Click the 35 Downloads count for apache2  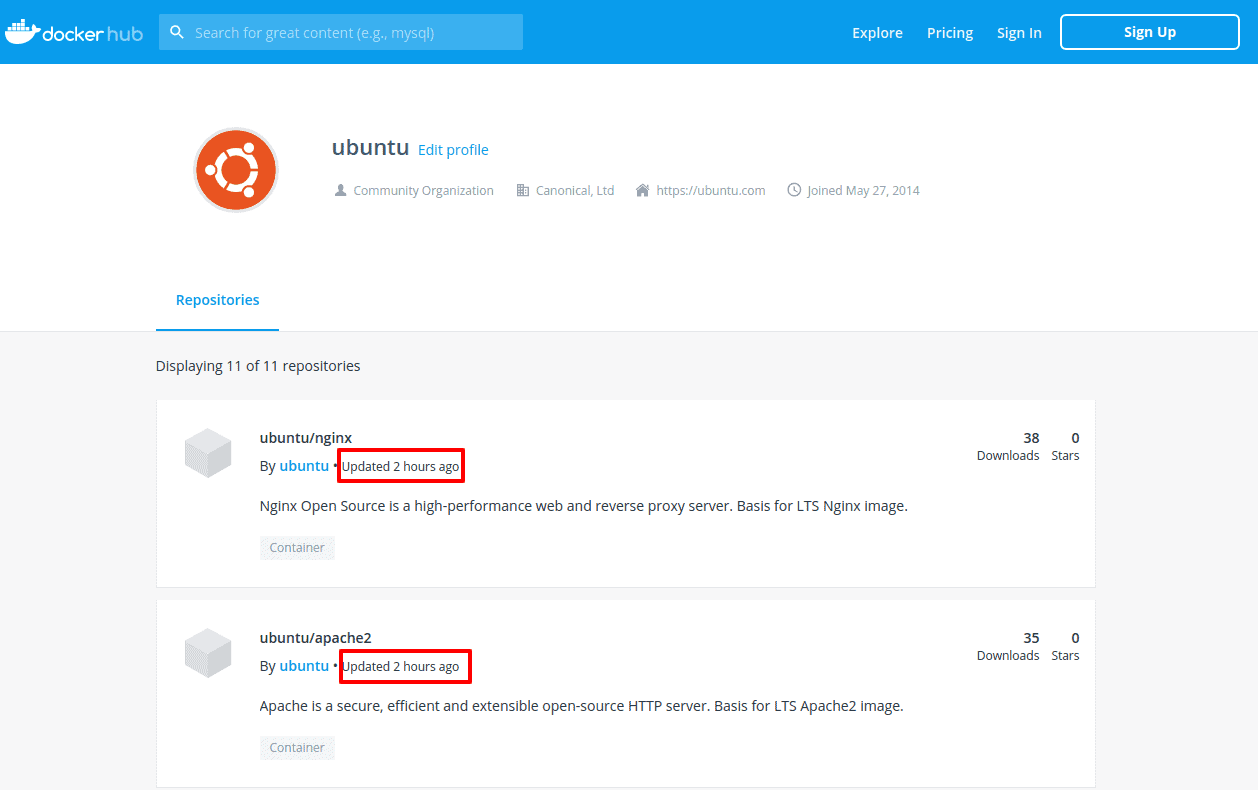[1008, 646]
